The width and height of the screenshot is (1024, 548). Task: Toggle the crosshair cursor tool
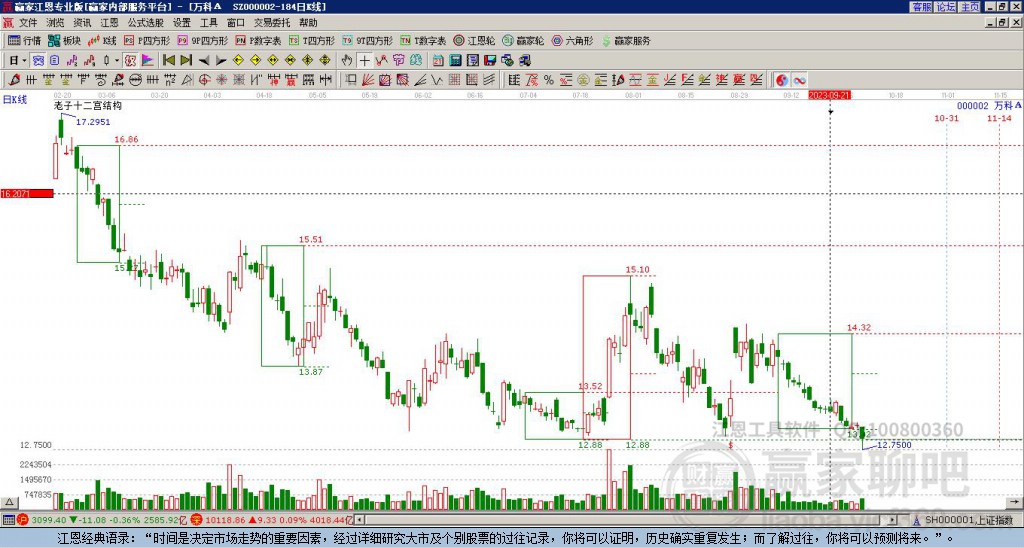click(364, 60)
